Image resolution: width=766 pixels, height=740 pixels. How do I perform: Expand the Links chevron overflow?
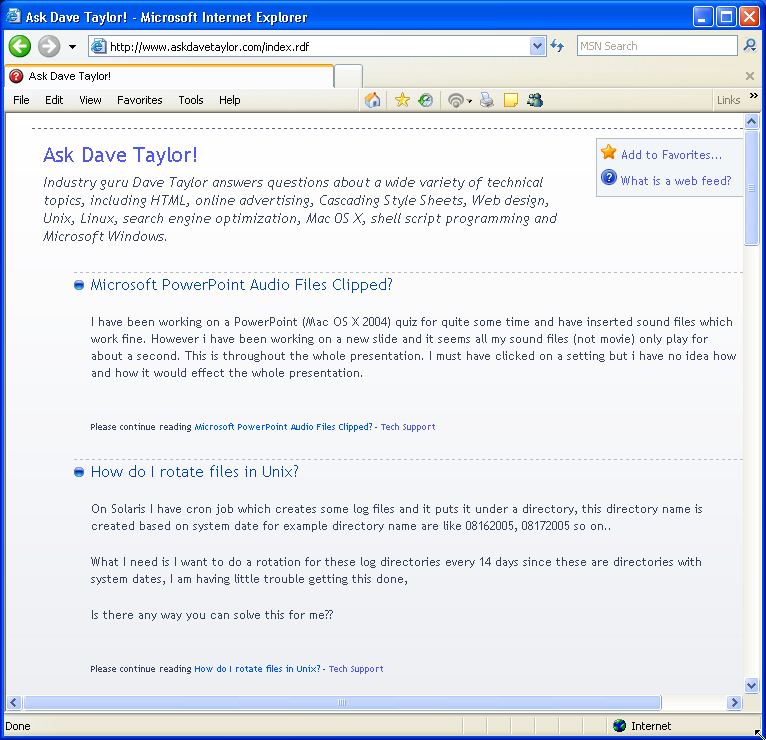[x=754, y=95]
